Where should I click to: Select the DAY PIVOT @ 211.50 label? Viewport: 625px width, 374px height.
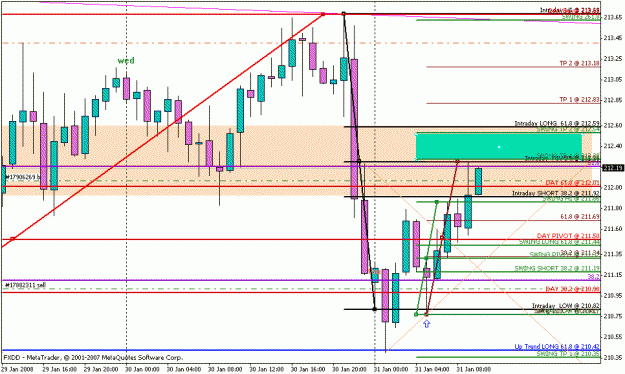568,236
